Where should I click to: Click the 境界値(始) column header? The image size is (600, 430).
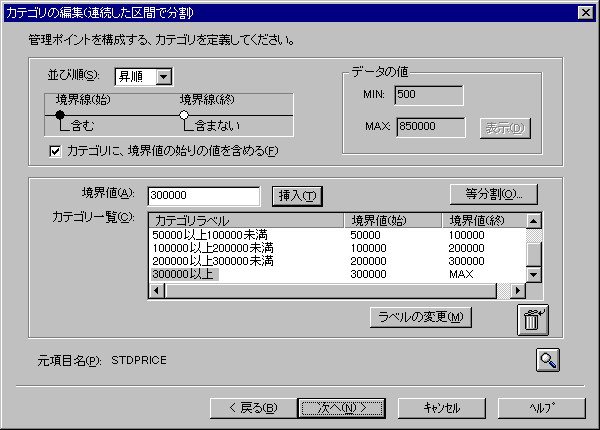(x=393, y=221)
